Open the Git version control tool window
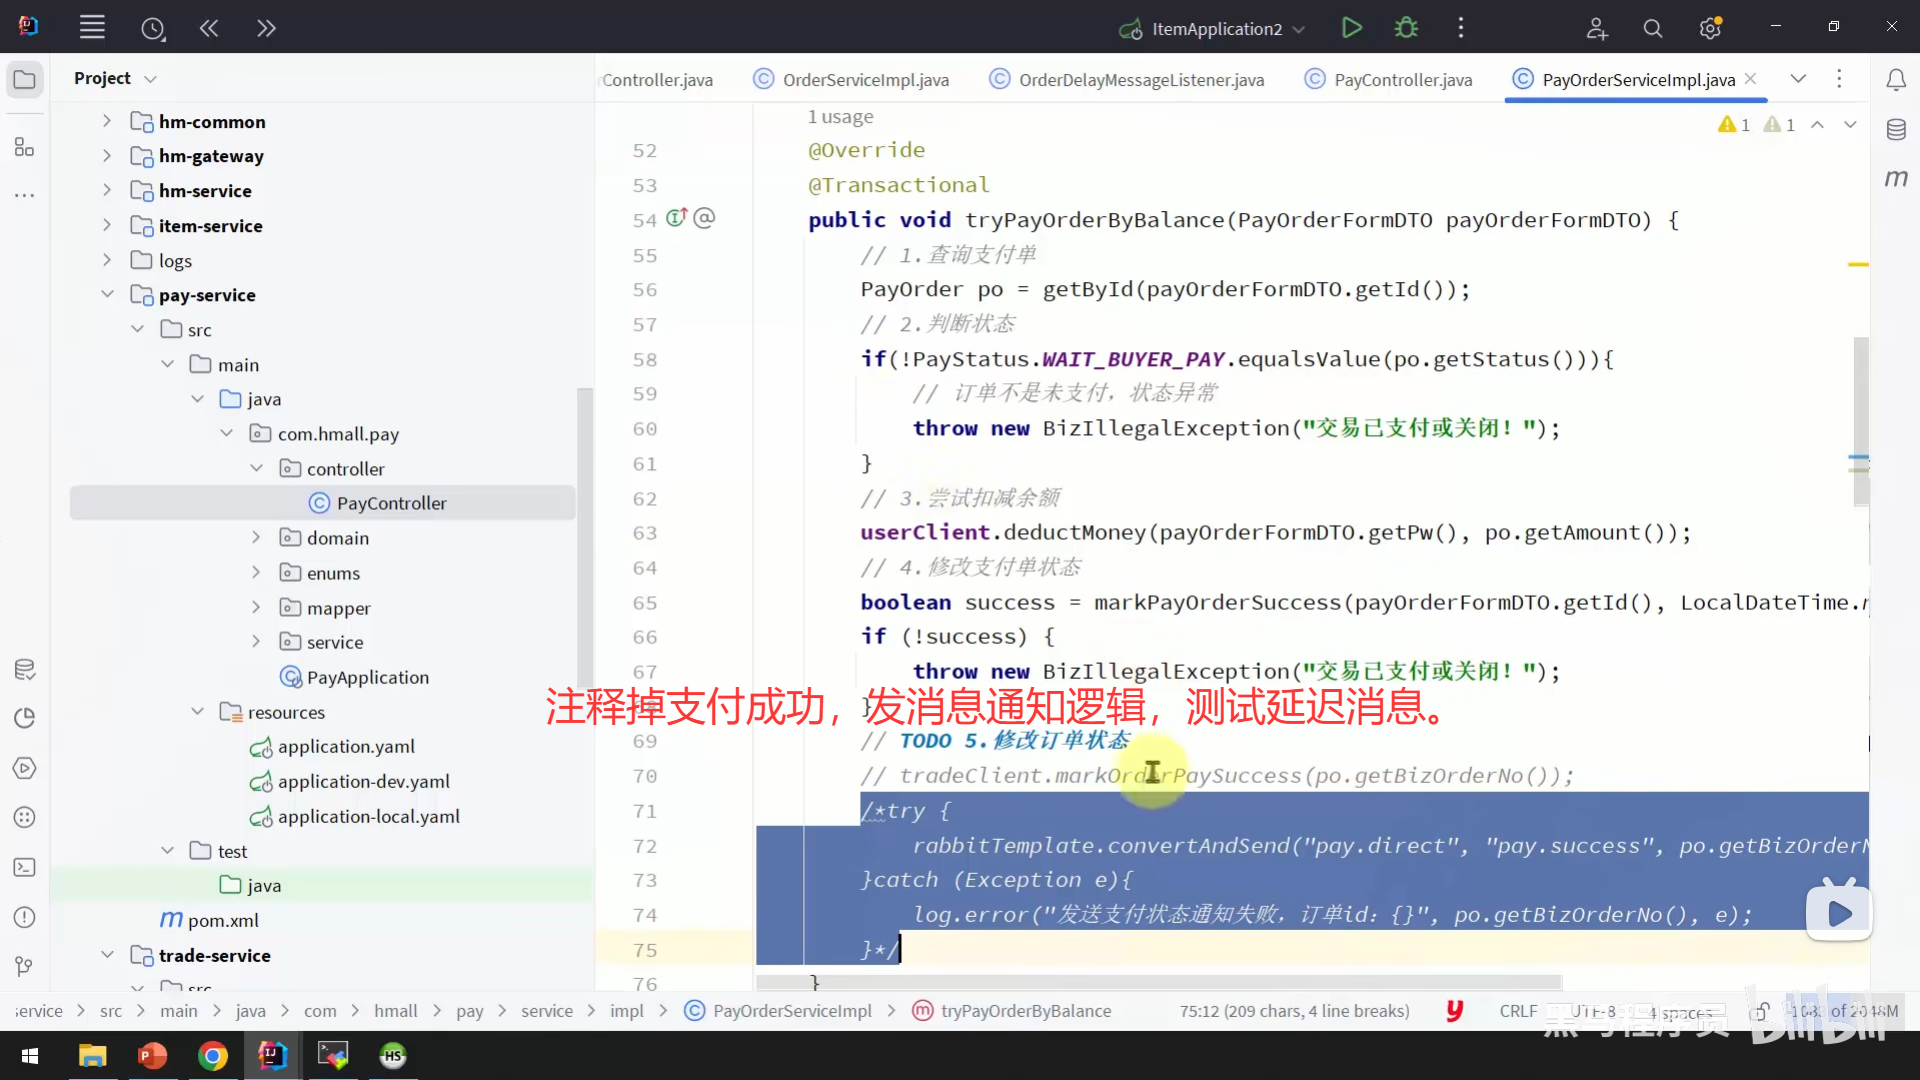The height and width of the screenshot is (1080, 1920). pos(25,966)
